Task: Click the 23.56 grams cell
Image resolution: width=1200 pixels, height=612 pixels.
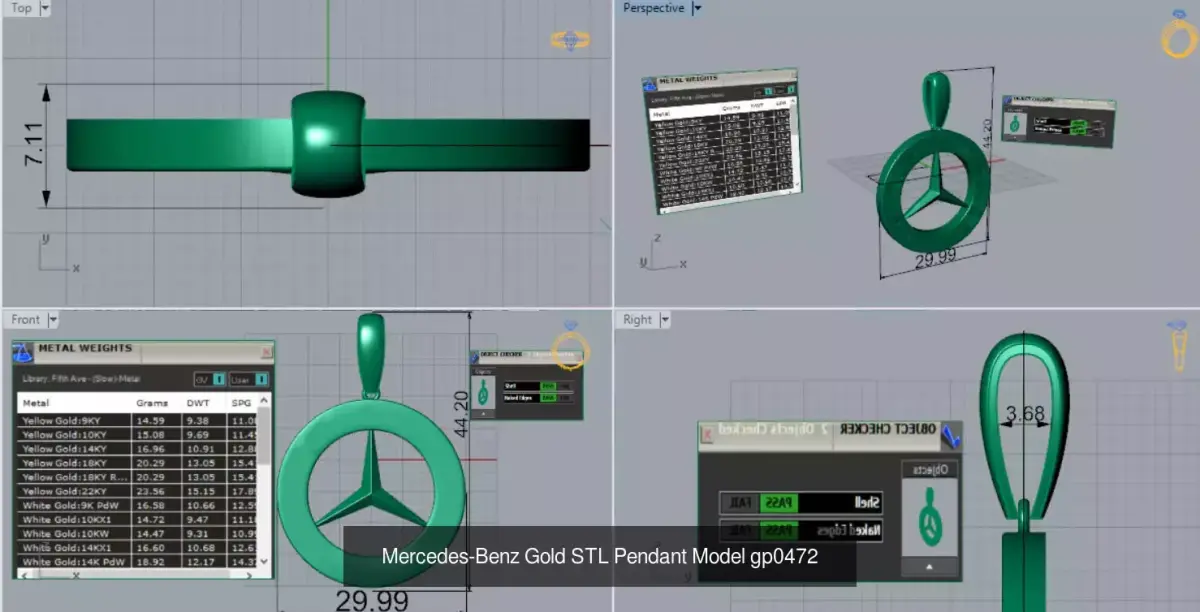Action: (157, 491)
